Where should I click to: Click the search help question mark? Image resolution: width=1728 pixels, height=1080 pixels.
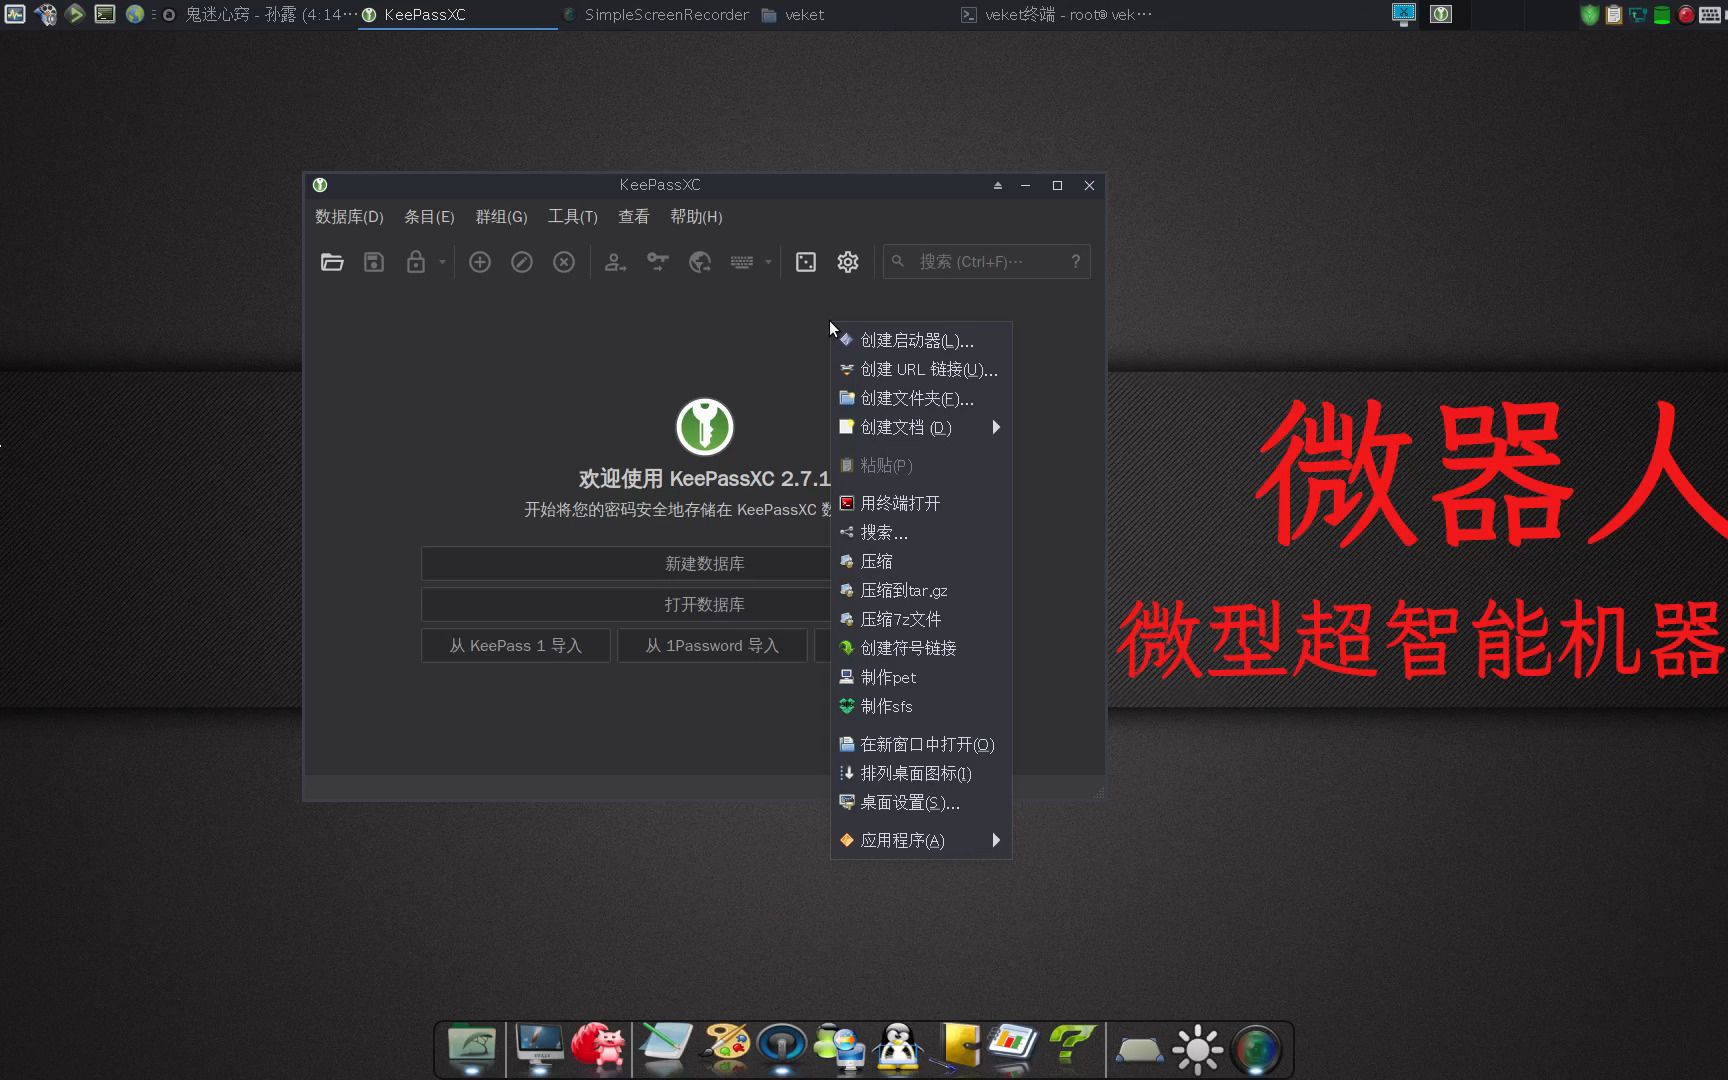(1076, 262)
